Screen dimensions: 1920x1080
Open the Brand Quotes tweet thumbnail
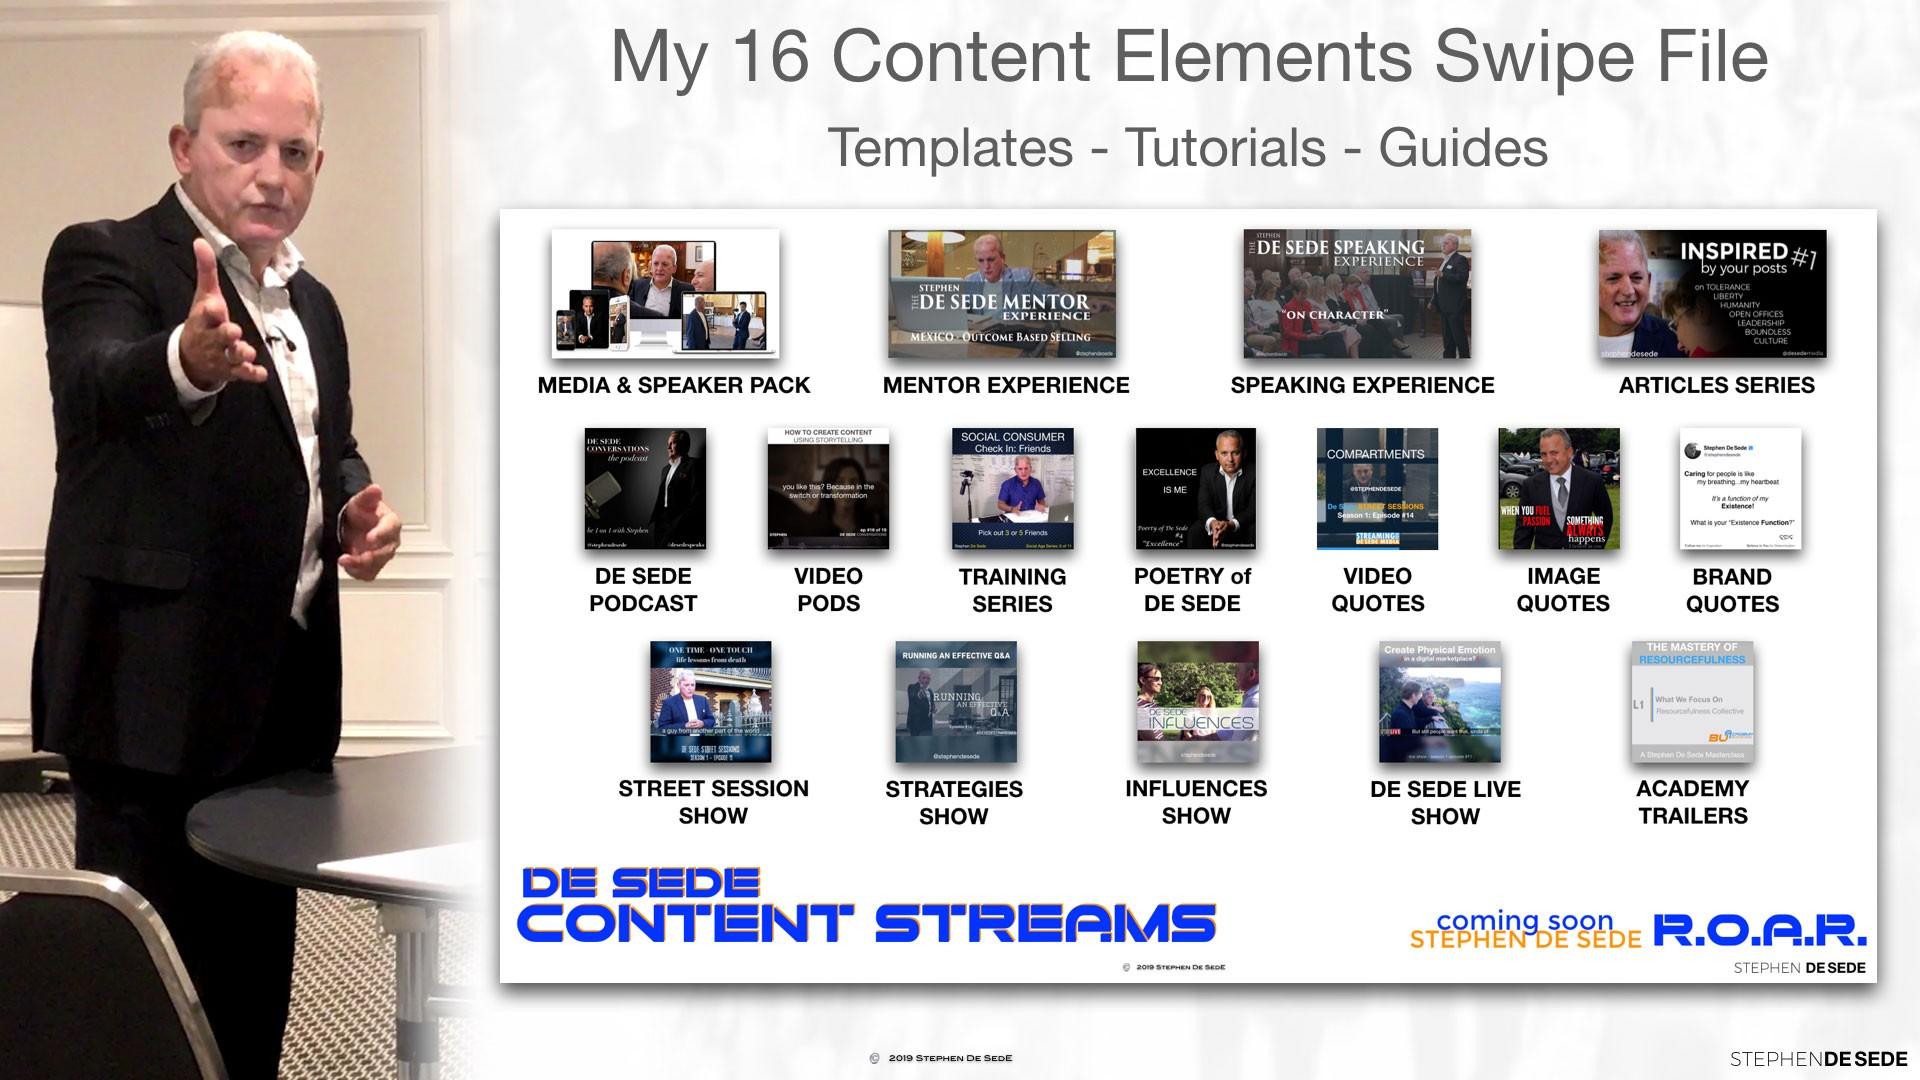click(x=1740, y=489)
